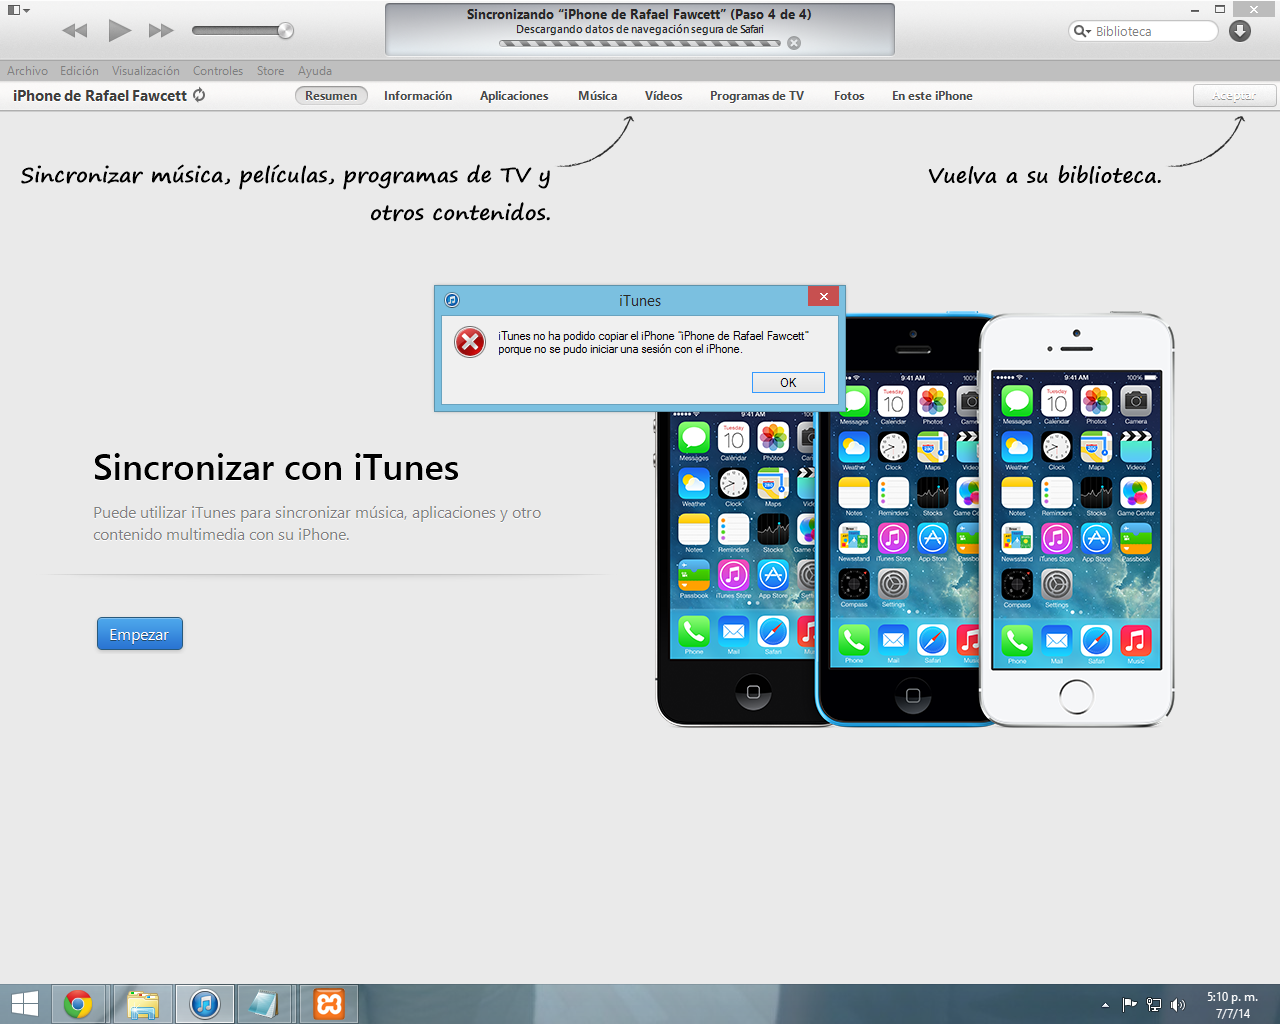This screenshot has width=1280, height=1024.
Task: Click the Settings icon on white iPhone
Action: (1057, 584)
